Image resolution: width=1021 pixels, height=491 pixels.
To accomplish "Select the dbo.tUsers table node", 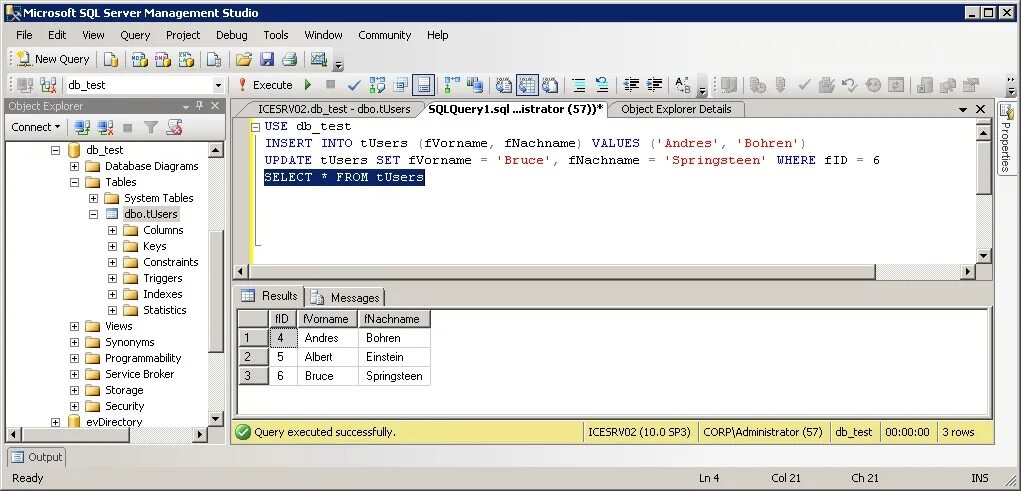I will tap(150, 214).
